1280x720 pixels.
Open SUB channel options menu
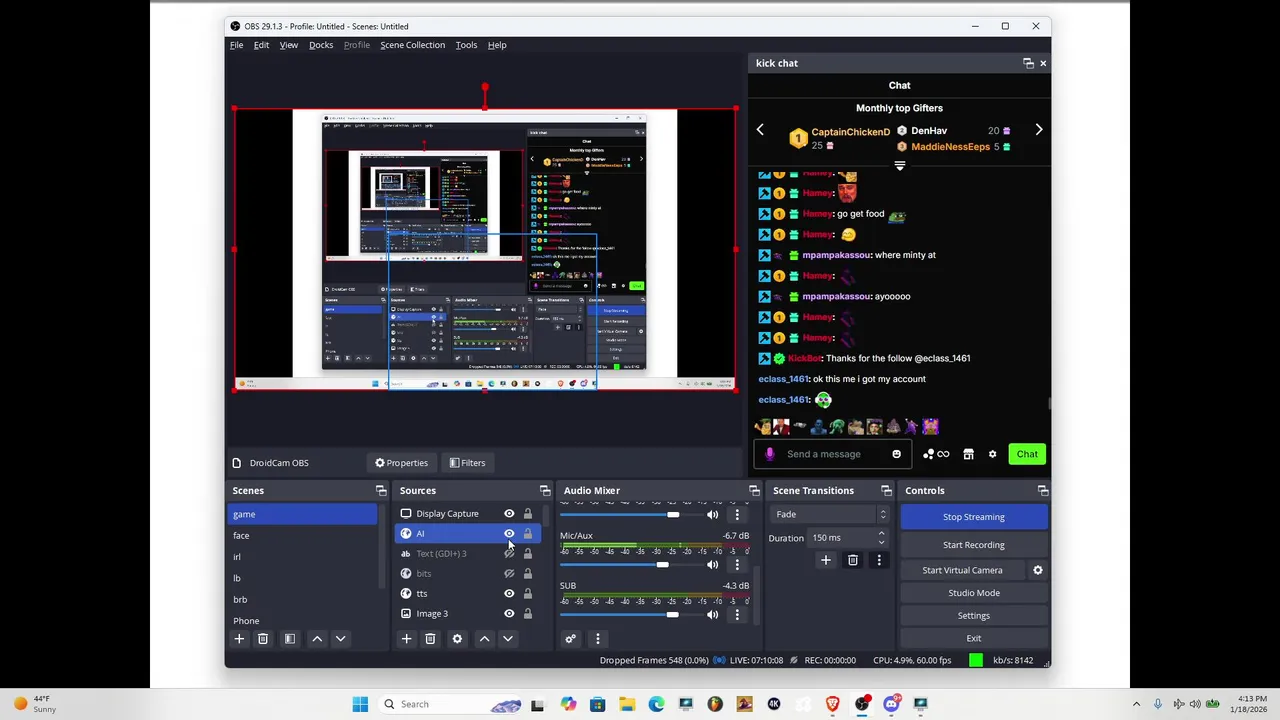(737, 615)
